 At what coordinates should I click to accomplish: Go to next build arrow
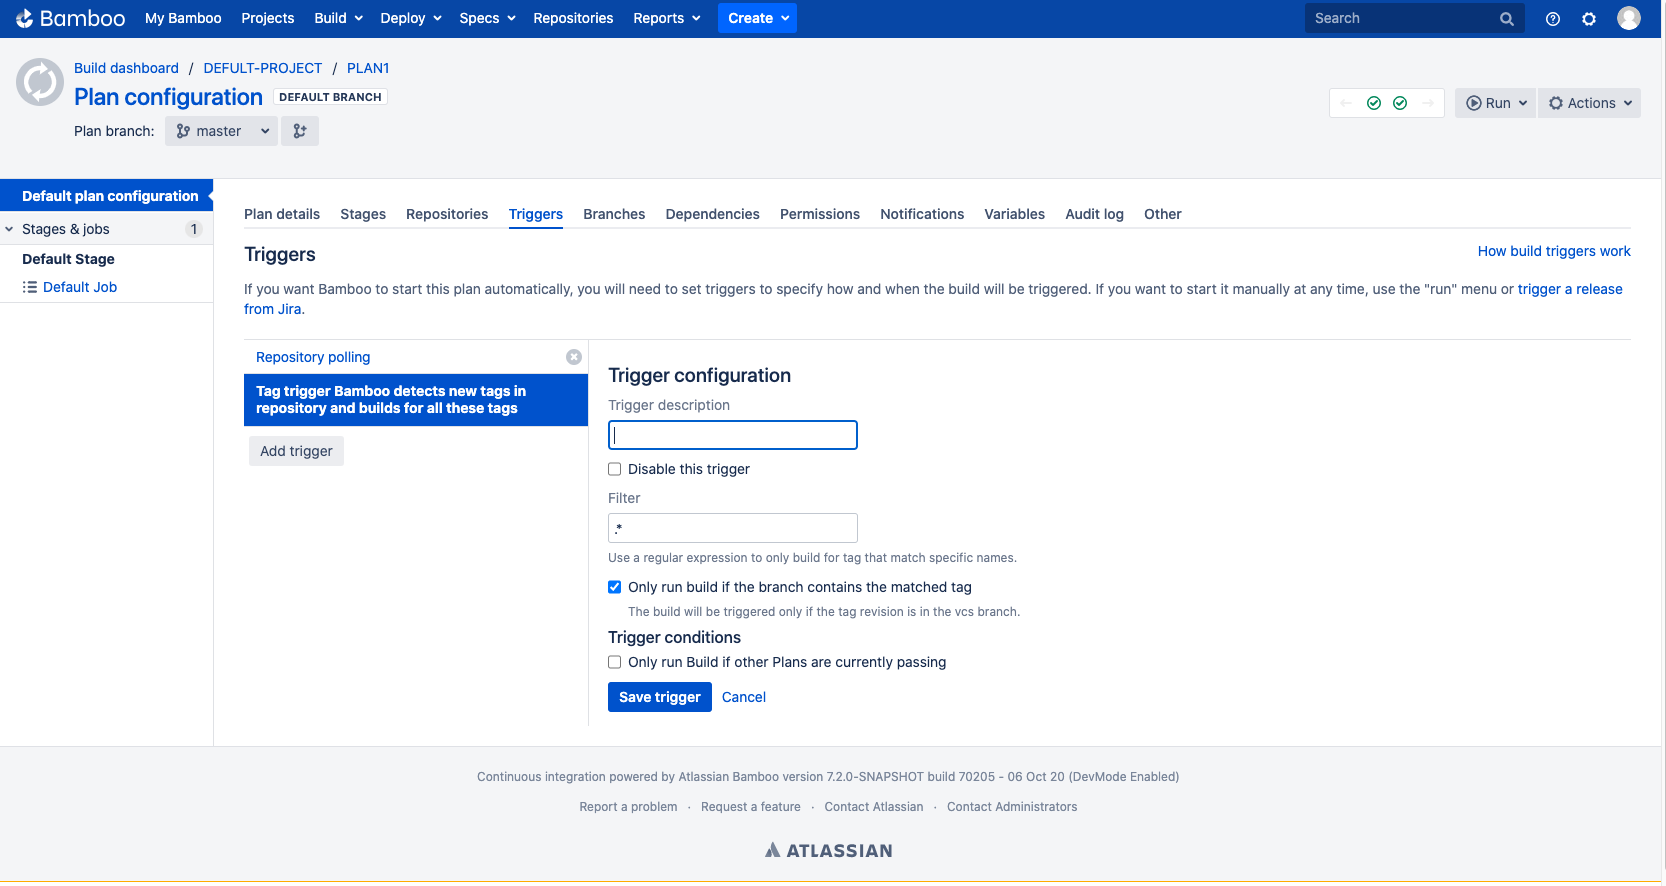[x=1428, y=103]
